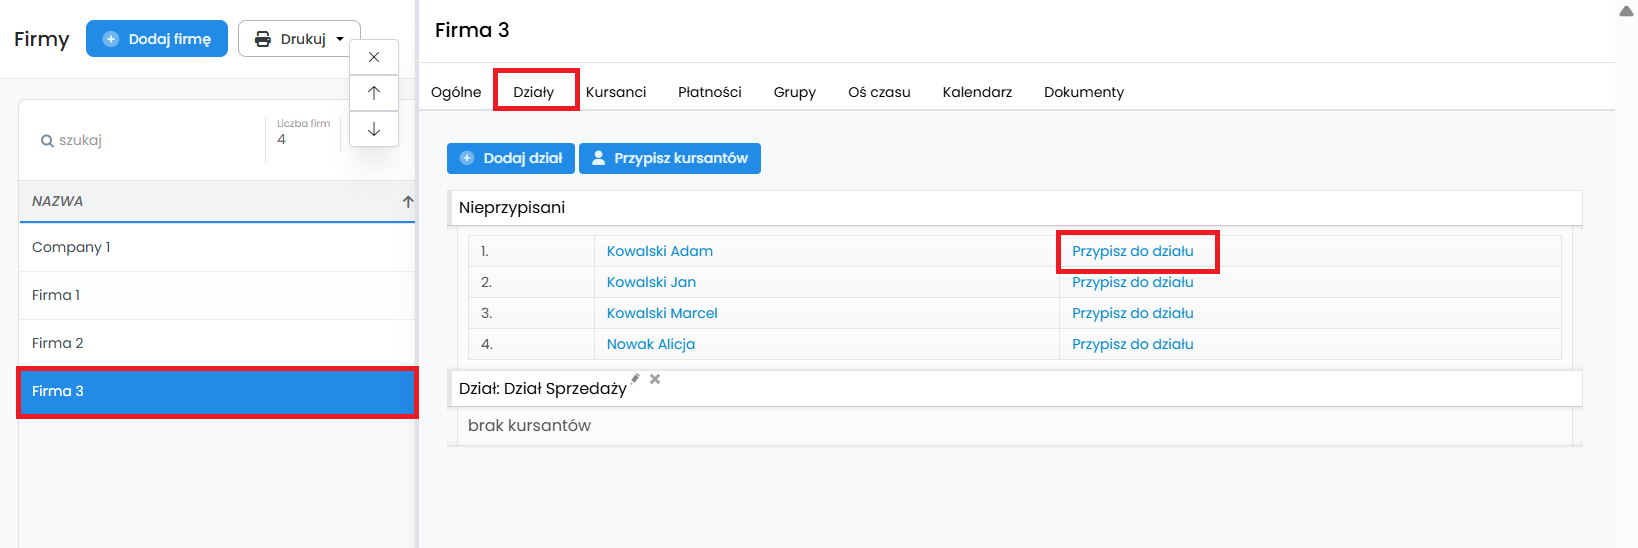The width and height of the screenshot is (1638, 548).
Task: Click the Dodaj dział button
Action: pos(511,158)
